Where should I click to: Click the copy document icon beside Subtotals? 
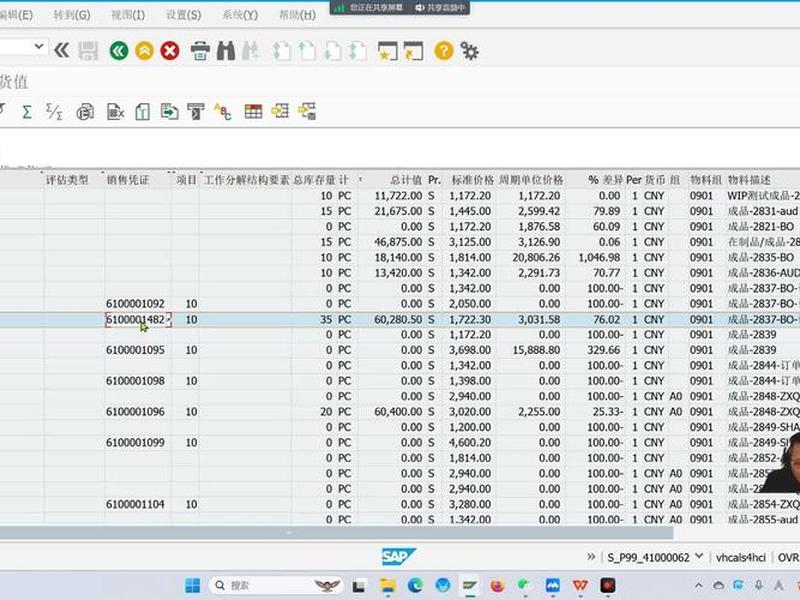click(x=85, y=111)
